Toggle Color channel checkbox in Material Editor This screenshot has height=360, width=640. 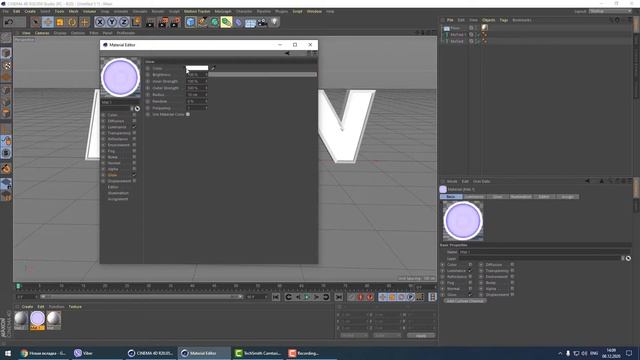[134, 115]
